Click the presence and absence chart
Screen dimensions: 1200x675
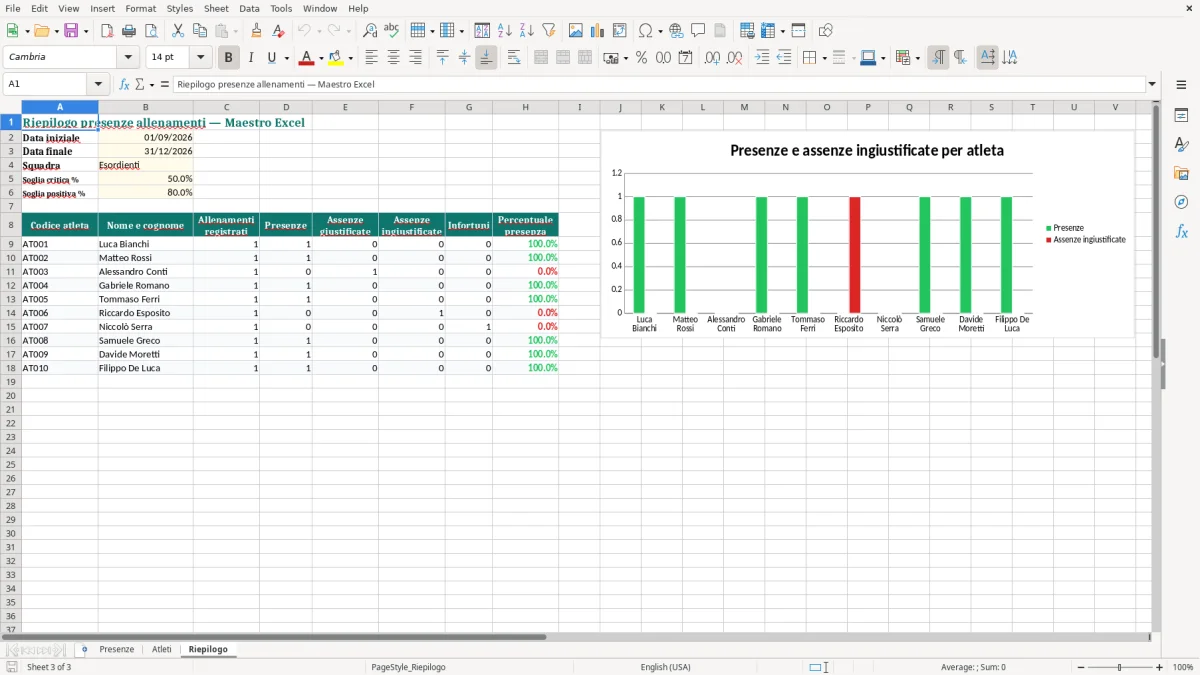(867, 234)
